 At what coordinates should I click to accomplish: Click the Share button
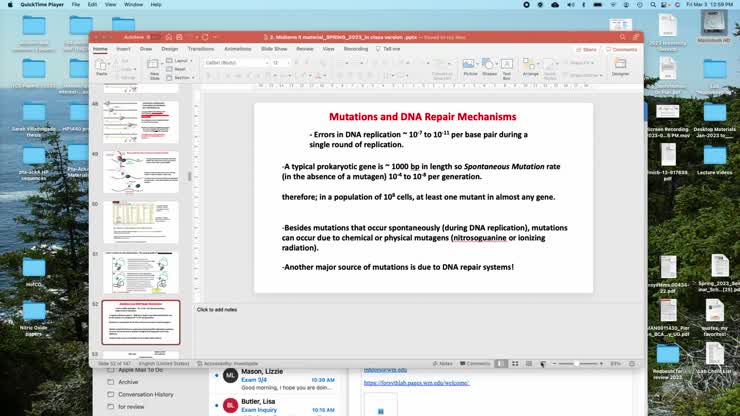pyautogui.click(x=586, y=49)
